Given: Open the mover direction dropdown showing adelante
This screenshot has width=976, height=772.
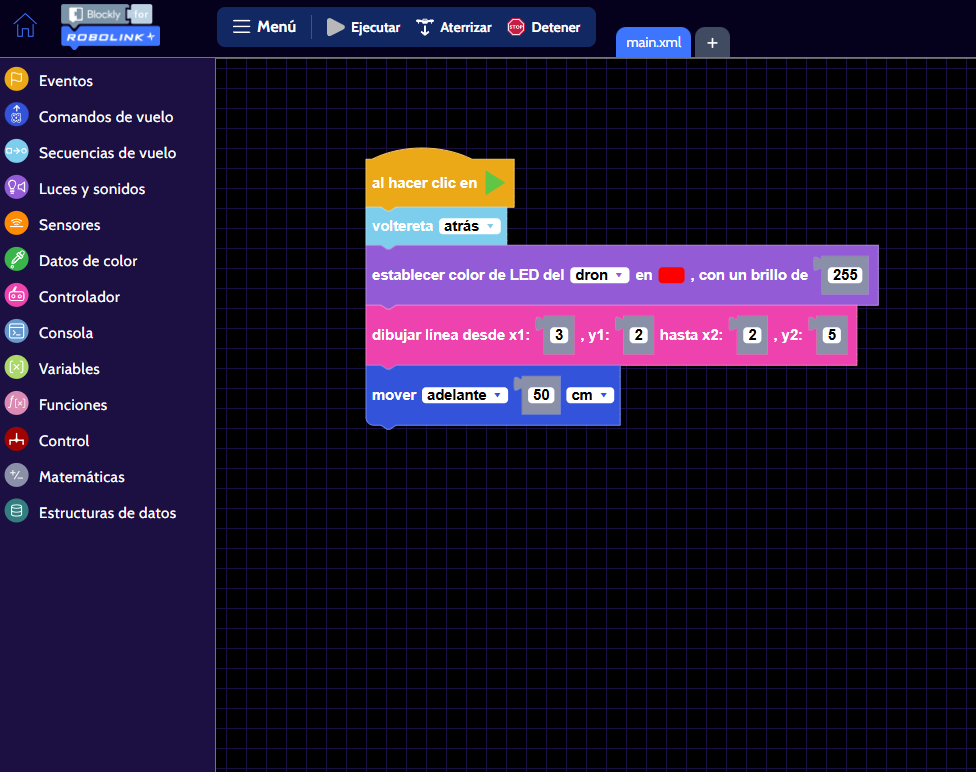Looking at the screenshot, I should tap(465, 395).
